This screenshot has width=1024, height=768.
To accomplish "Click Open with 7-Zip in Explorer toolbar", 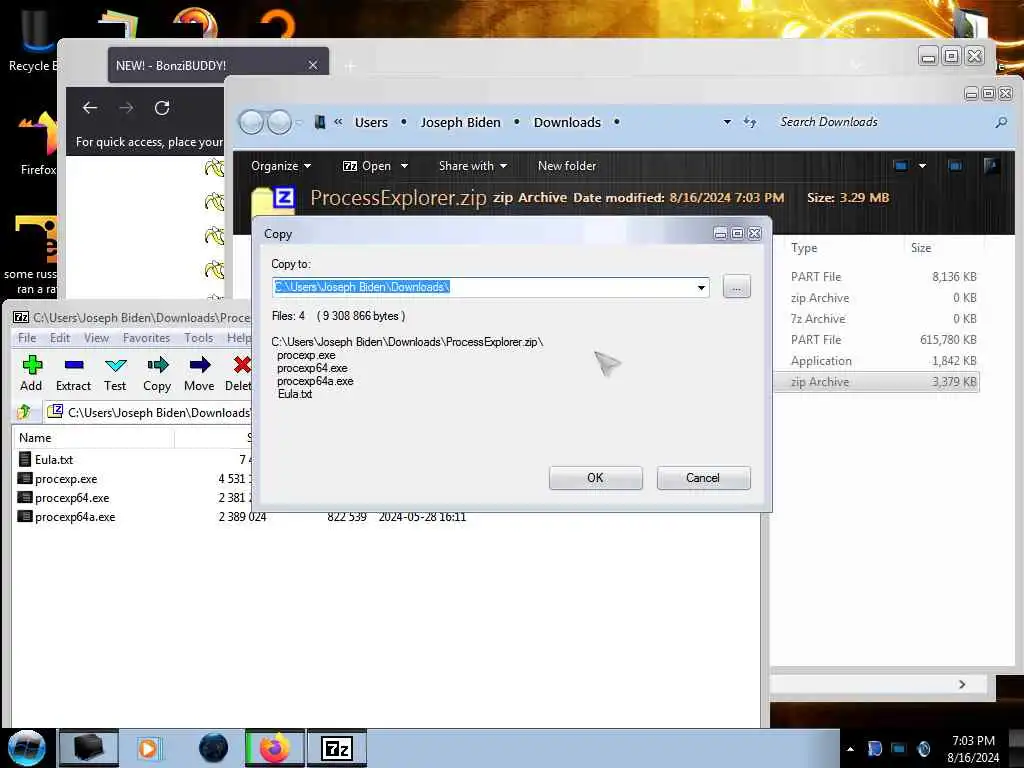I will point(367,166).
